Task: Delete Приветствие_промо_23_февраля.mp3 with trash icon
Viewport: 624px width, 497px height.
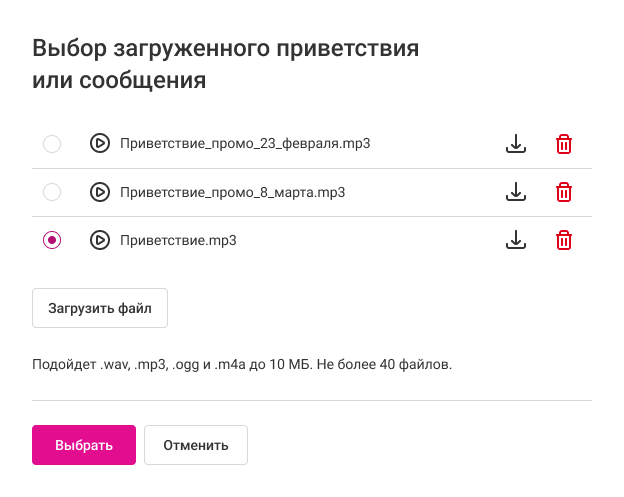Action: pyautogui.click(x=564, y=144)
